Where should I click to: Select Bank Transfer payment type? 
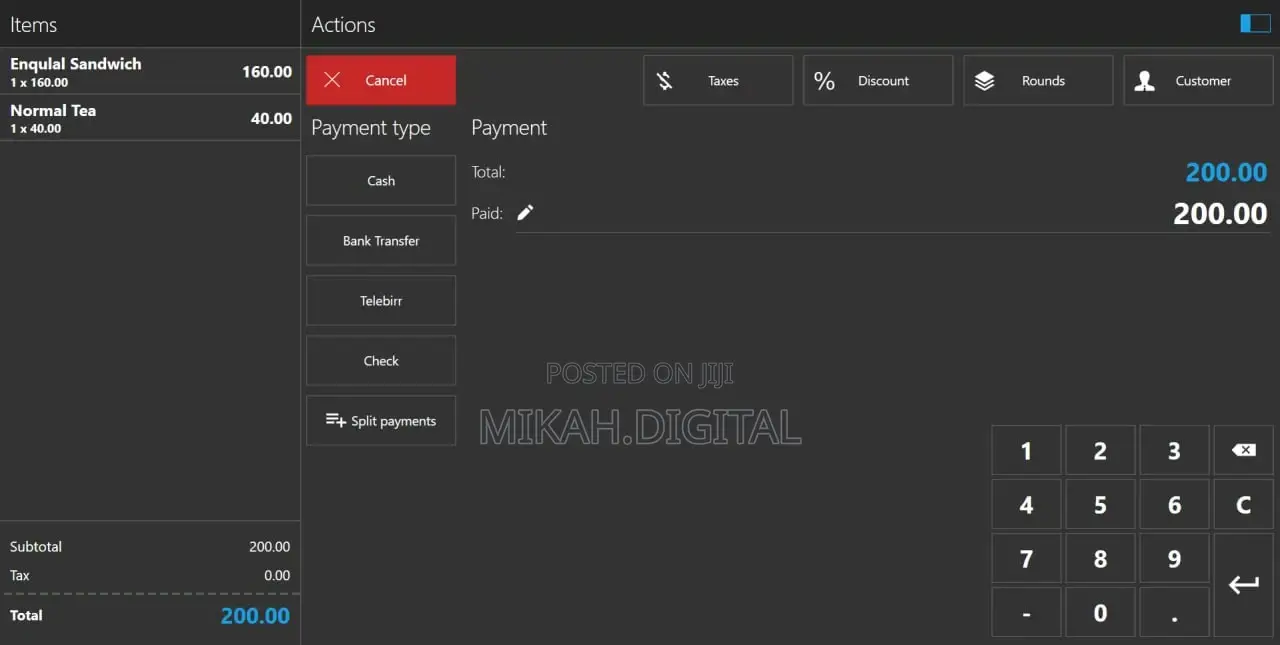tap(380, 240)
